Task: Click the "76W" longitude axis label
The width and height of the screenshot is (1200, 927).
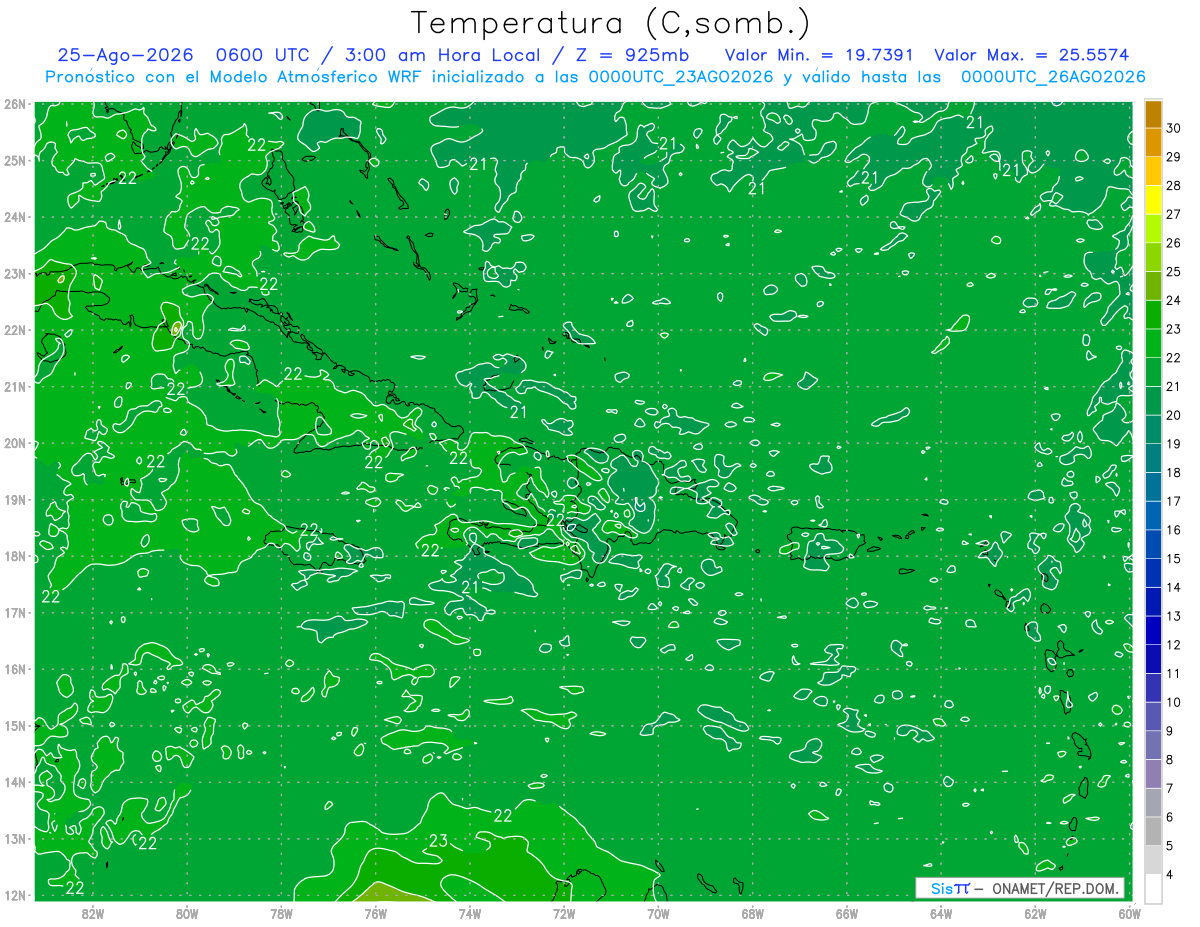Action: click(376, 912)
